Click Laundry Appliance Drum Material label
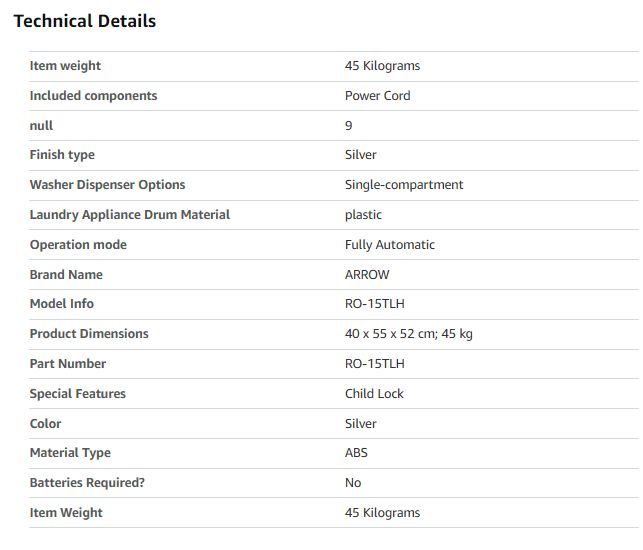Screen dimensions: 643x550 pos(129,215)
